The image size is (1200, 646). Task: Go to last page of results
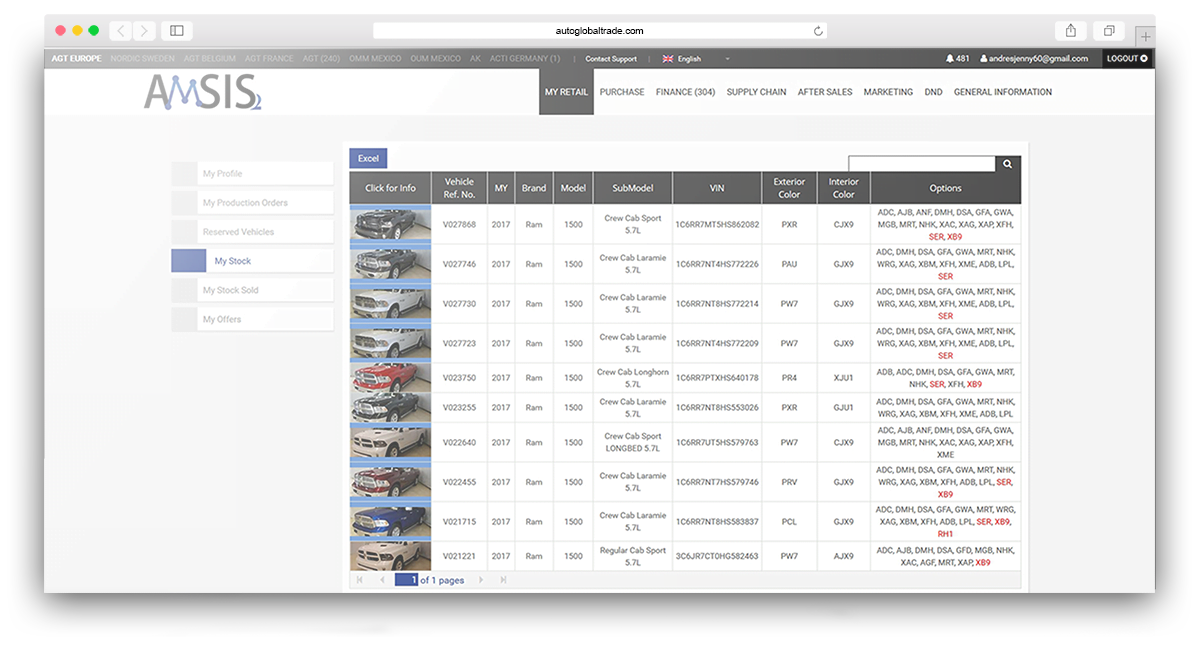pos(503,580)
